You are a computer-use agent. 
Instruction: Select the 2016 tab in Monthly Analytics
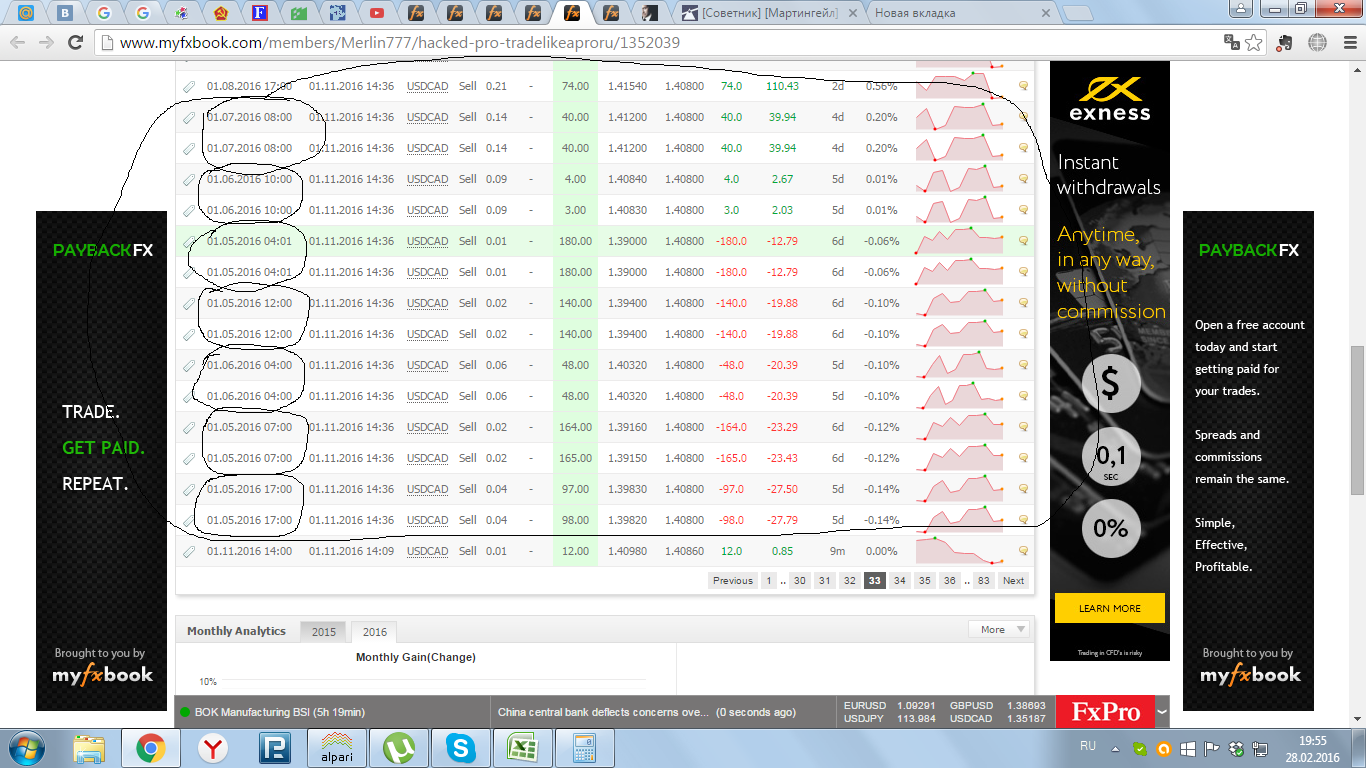[374, 632]
